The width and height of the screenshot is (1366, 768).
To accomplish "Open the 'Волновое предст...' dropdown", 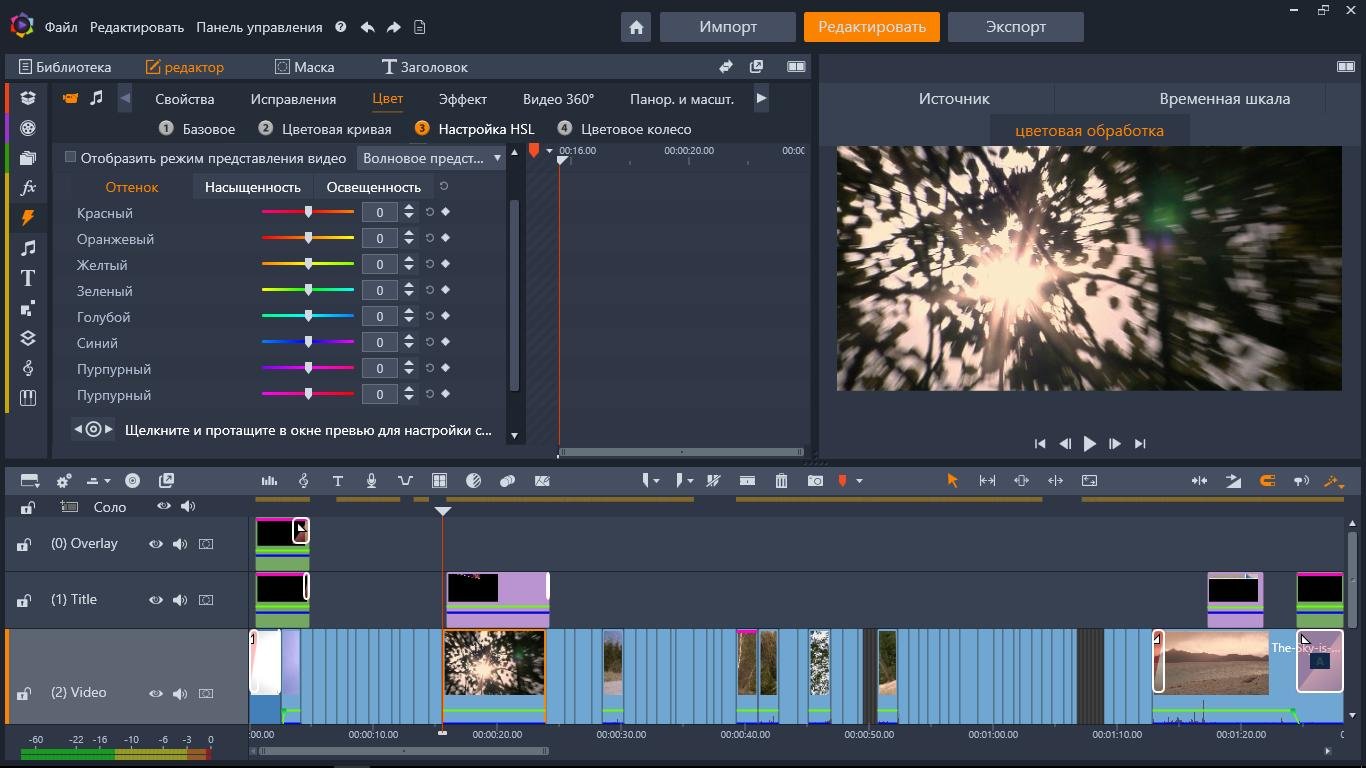I will click(432, 158).
